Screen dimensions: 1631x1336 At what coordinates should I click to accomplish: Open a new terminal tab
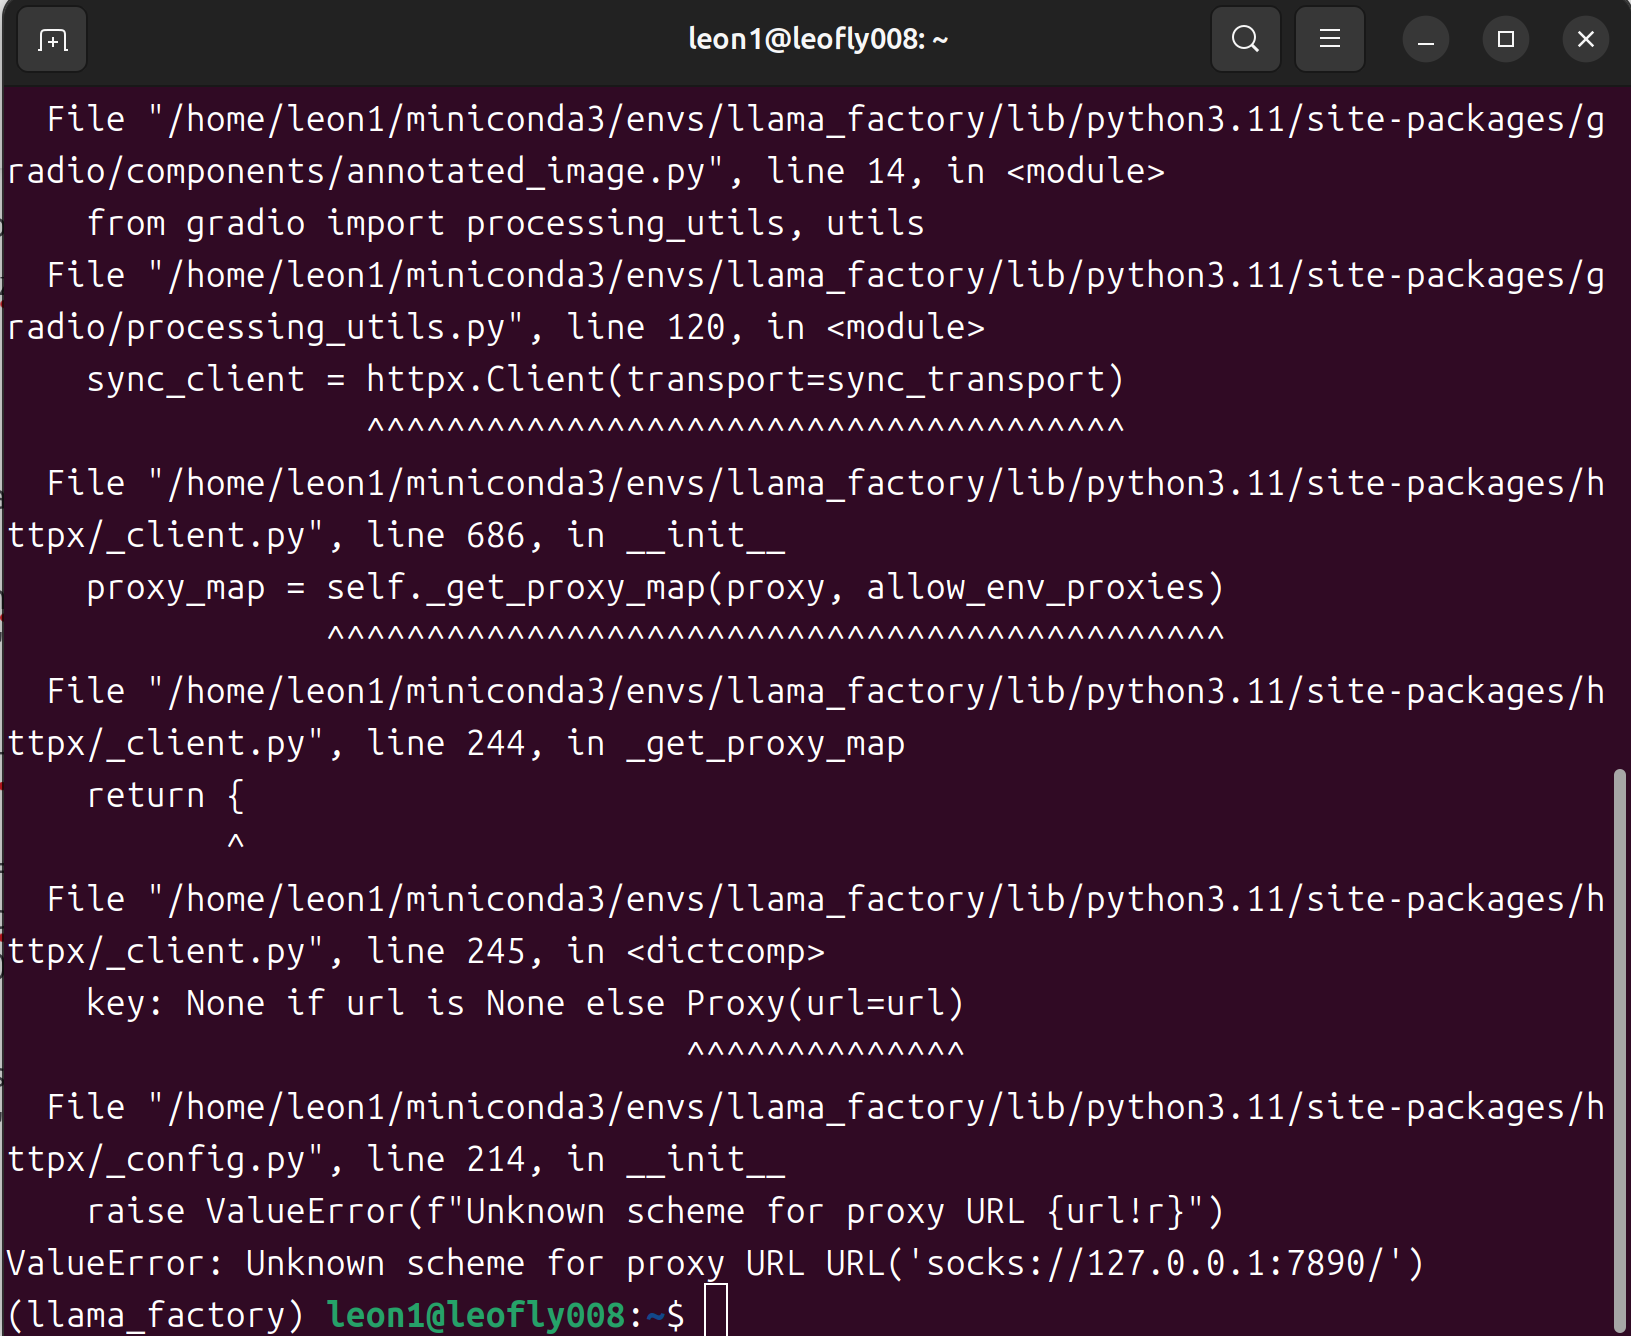52,40
